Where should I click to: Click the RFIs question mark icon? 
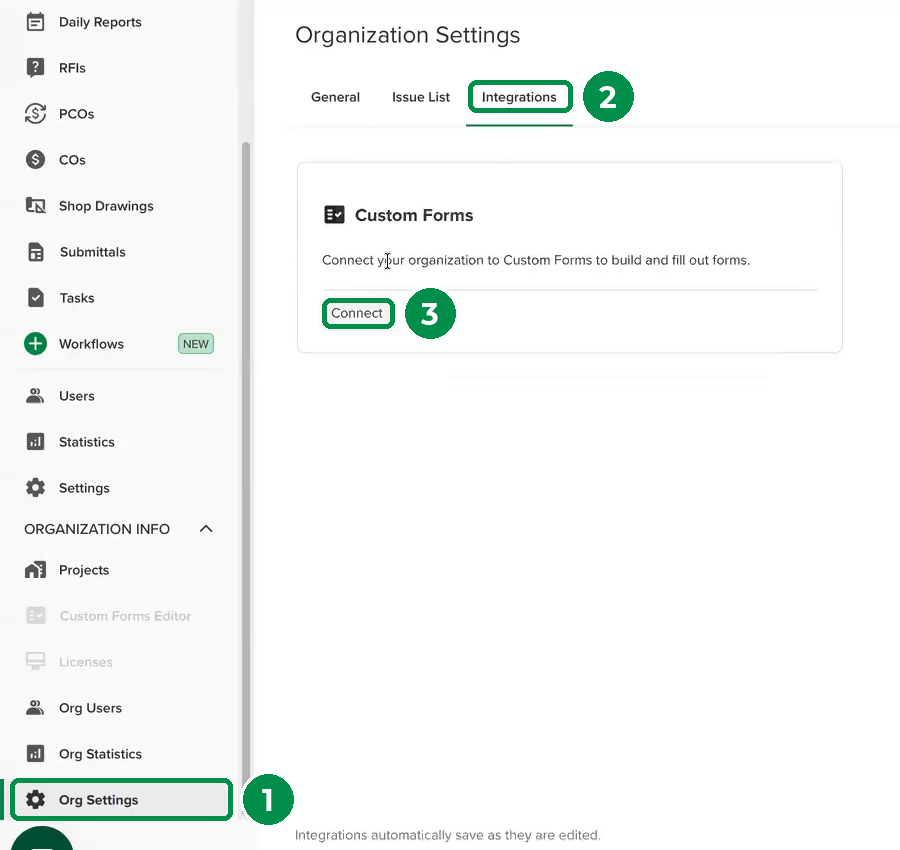(35, 68)
